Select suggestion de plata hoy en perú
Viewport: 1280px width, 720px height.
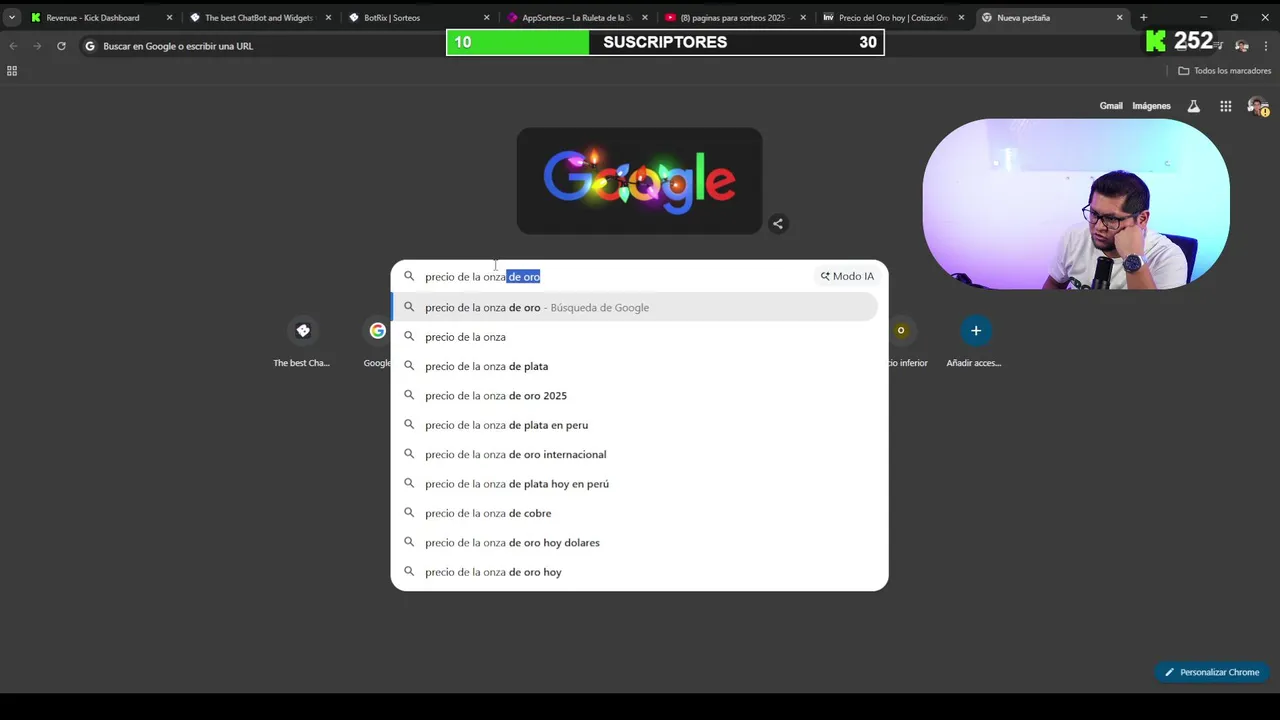pos(634,484)
